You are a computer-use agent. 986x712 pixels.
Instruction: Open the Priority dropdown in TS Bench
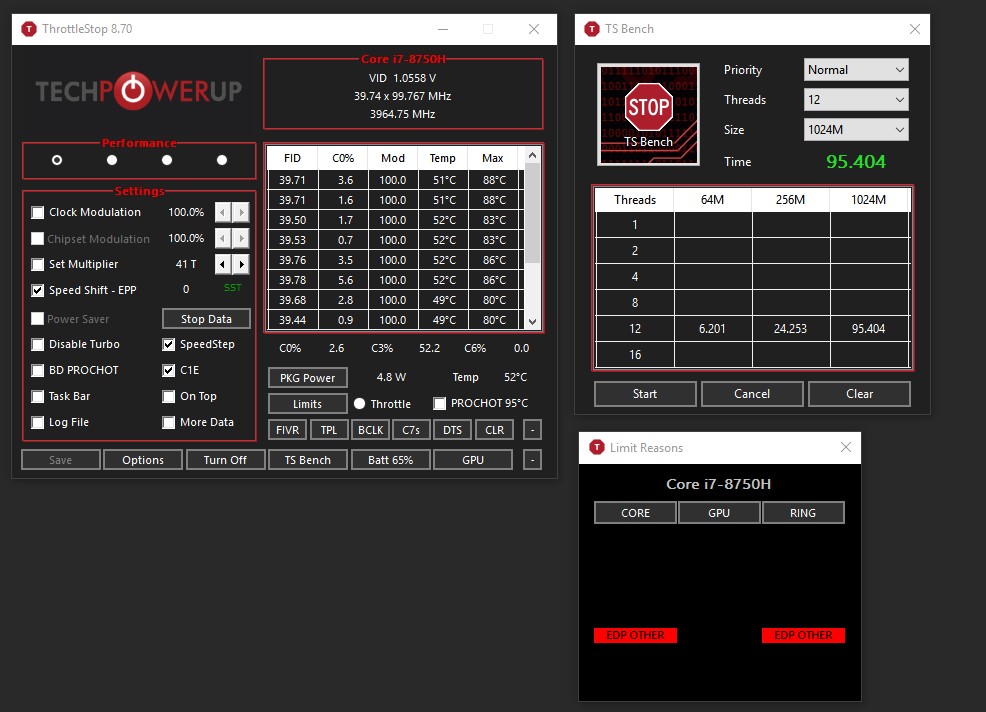(x=856, y=70)
